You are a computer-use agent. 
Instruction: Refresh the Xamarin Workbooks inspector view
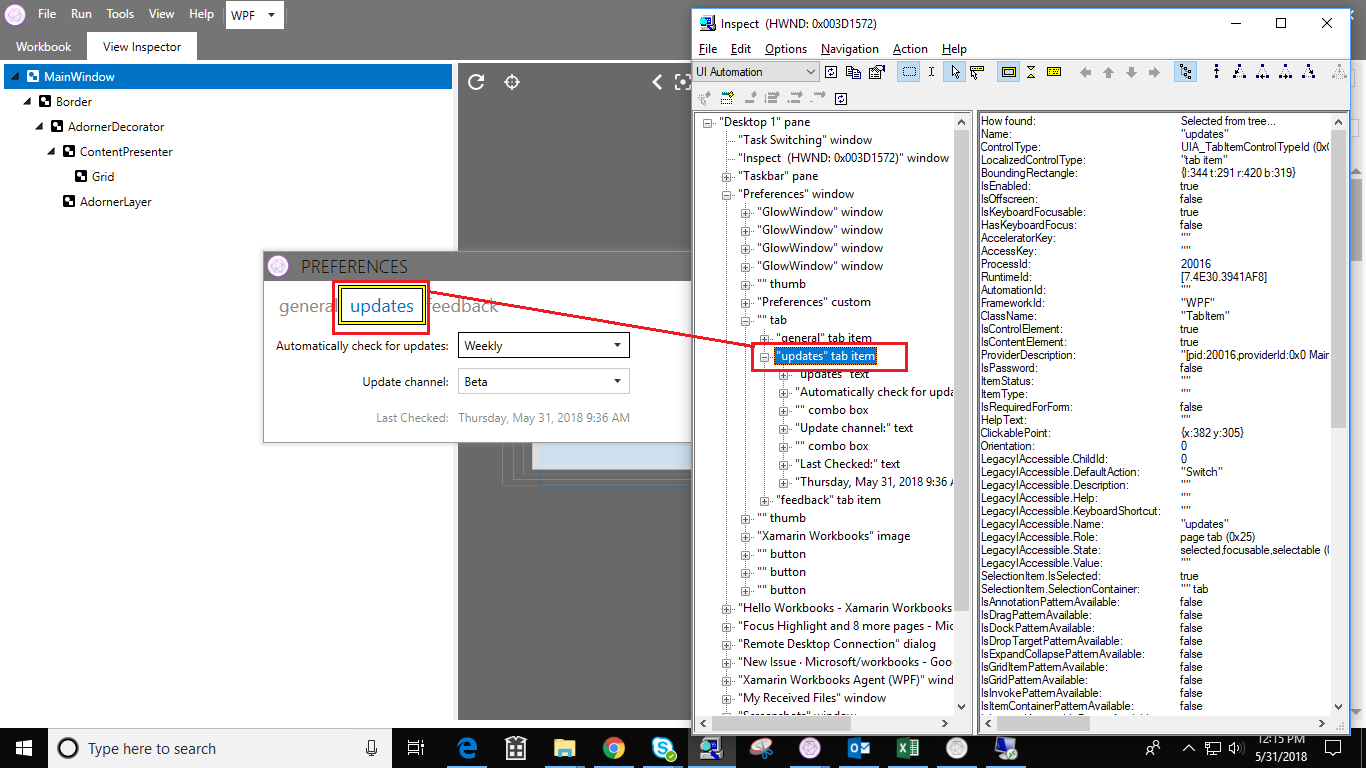pyautogui.click(x=477, y=82)
